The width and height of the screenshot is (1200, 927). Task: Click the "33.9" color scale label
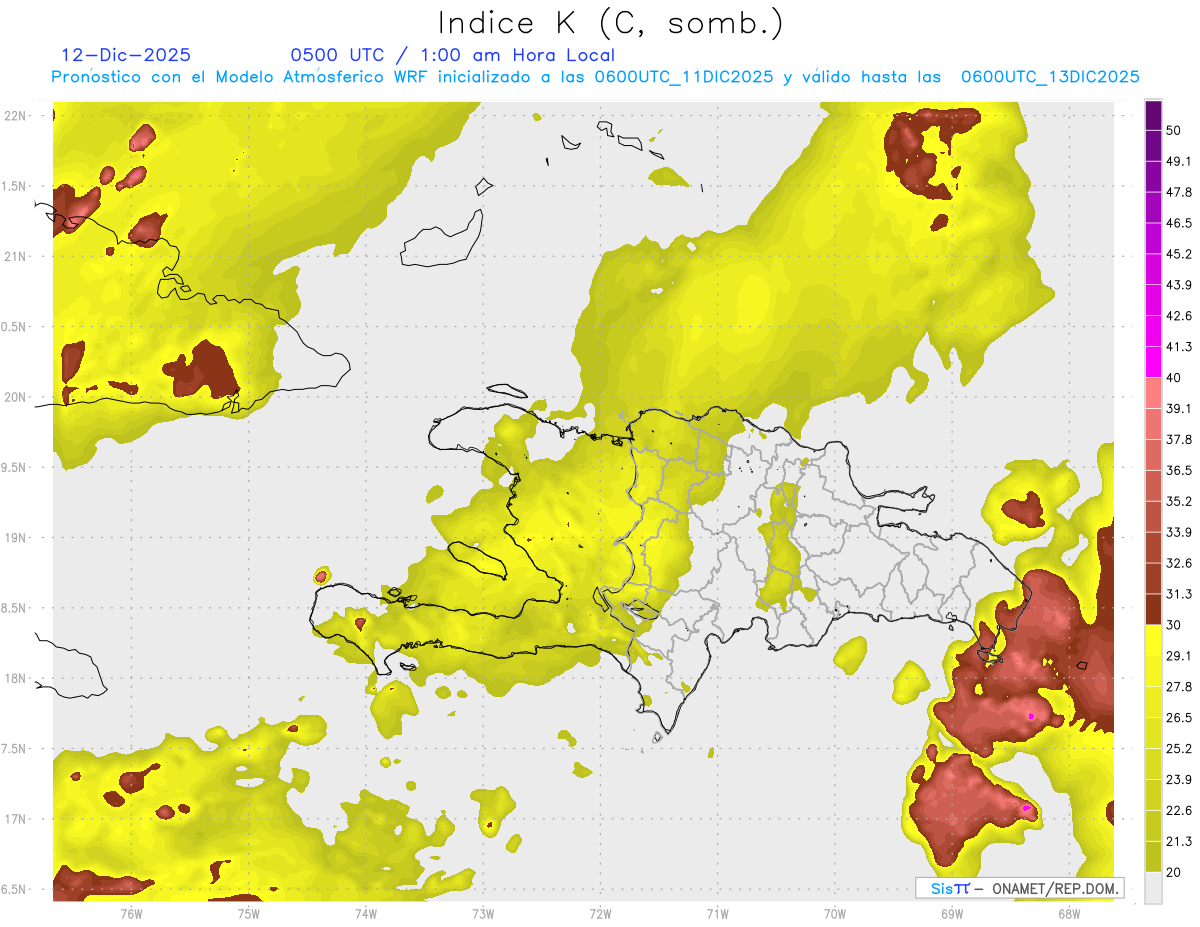[1179, 532]
